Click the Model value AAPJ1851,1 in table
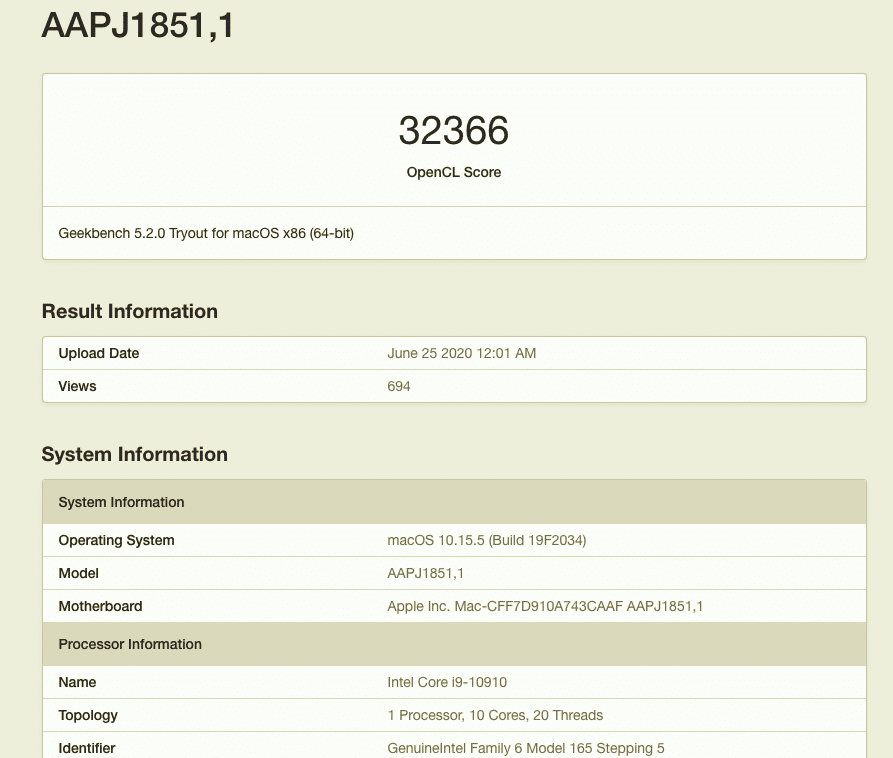Screen dimensions: 893x758 pos(425,573)
